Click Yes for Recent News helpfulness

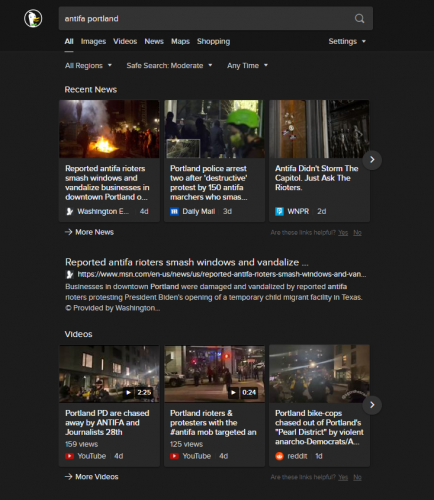(x=343, y=233)
